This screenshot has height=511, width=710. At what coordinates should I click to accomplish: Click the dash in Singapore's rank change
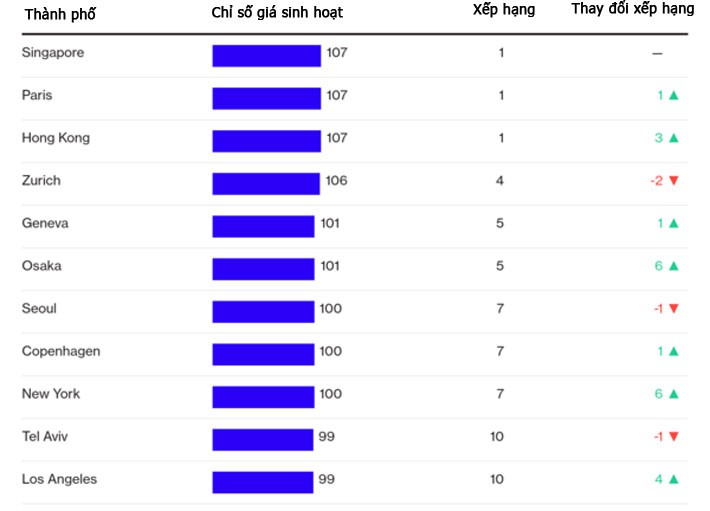657,54
